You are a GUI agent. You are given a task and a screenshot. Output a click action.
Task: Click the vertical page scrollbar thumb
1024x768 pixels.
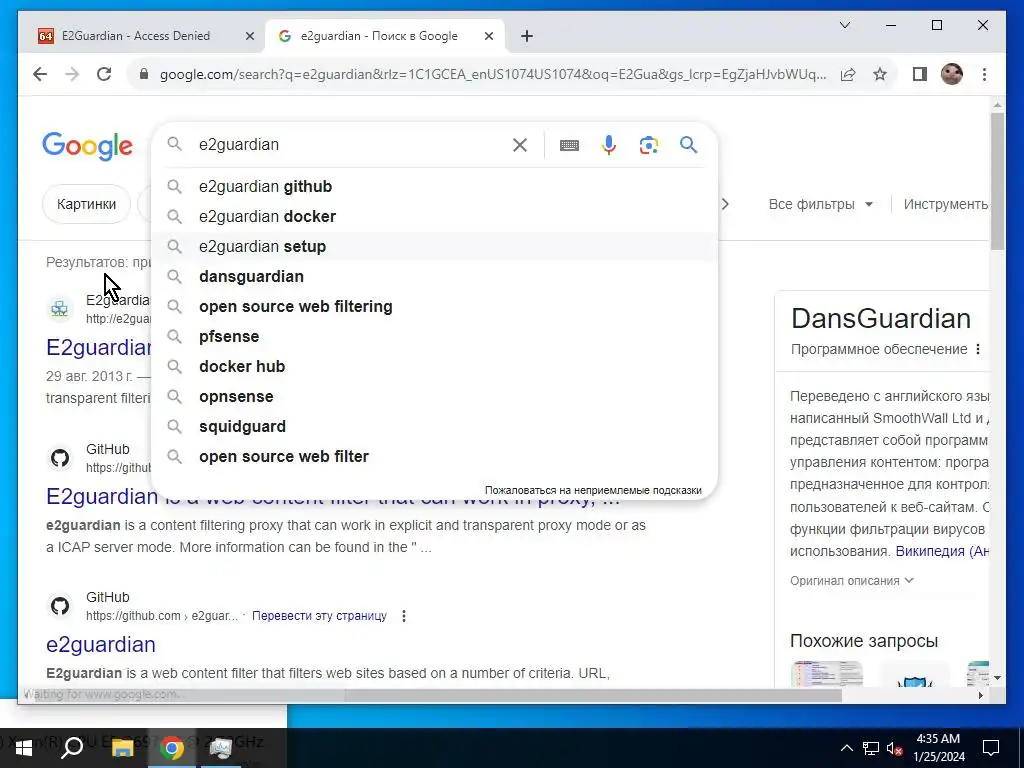[x=997, y=180]
